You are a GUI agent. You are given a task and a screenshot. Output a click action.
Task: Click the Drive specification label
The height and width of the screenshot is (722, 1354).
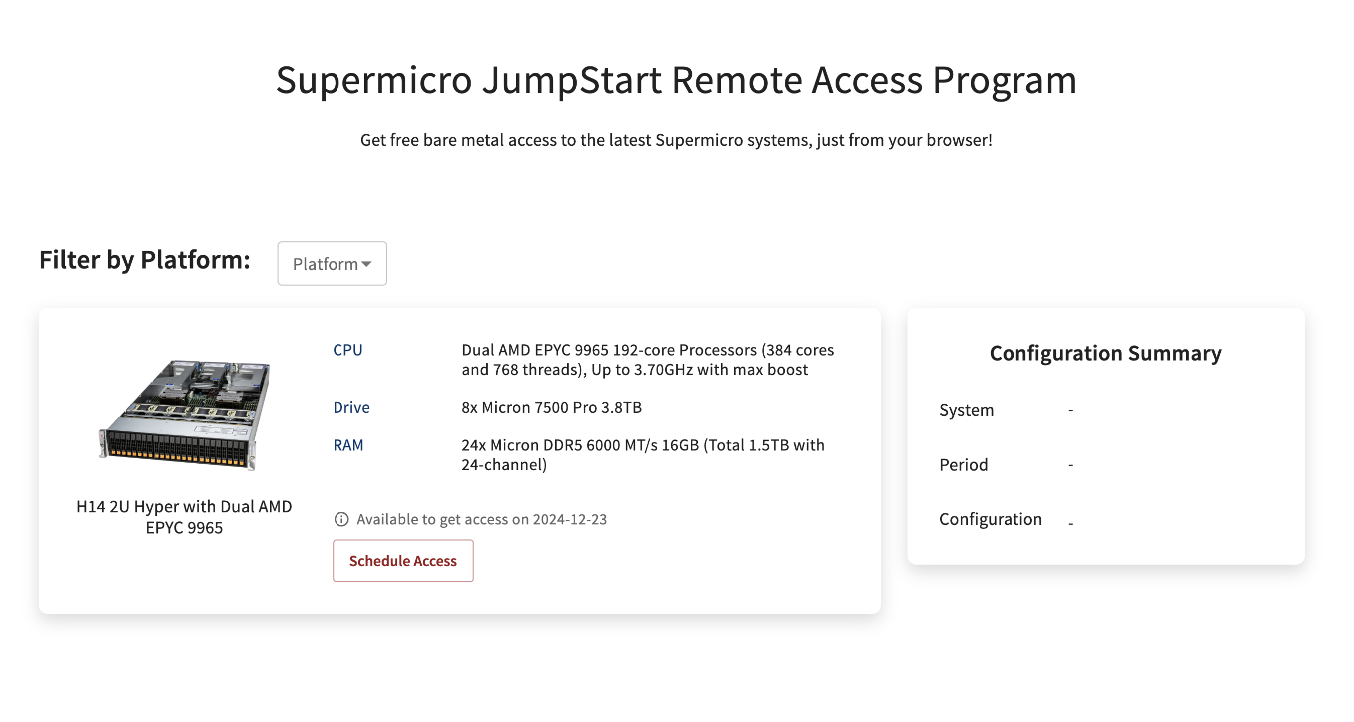coord(352,408)
